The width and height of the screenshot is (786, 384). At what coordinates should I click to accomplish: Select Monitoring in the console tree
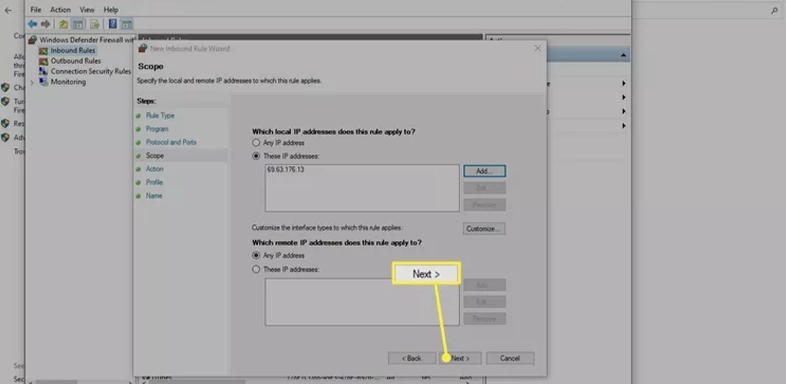point(68,82)
